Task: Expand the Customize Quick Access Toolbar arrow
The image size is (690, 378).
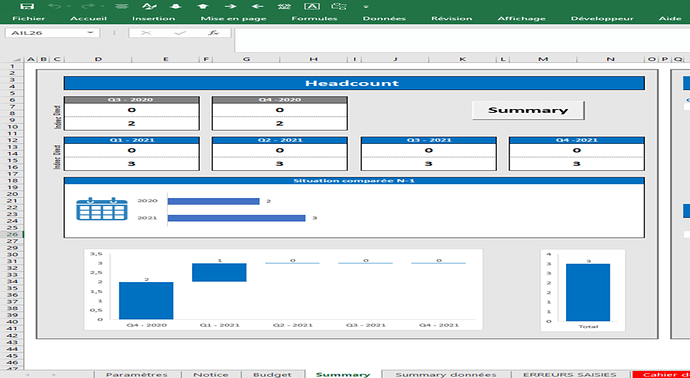Action: 366,7
